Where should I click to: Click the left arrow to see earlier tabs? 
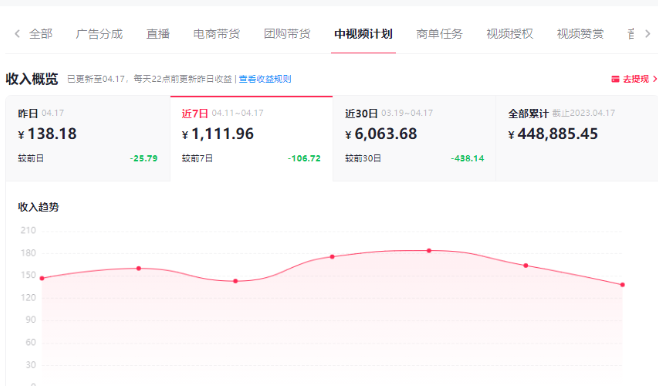pyautogui.click(x=17, y=34)
